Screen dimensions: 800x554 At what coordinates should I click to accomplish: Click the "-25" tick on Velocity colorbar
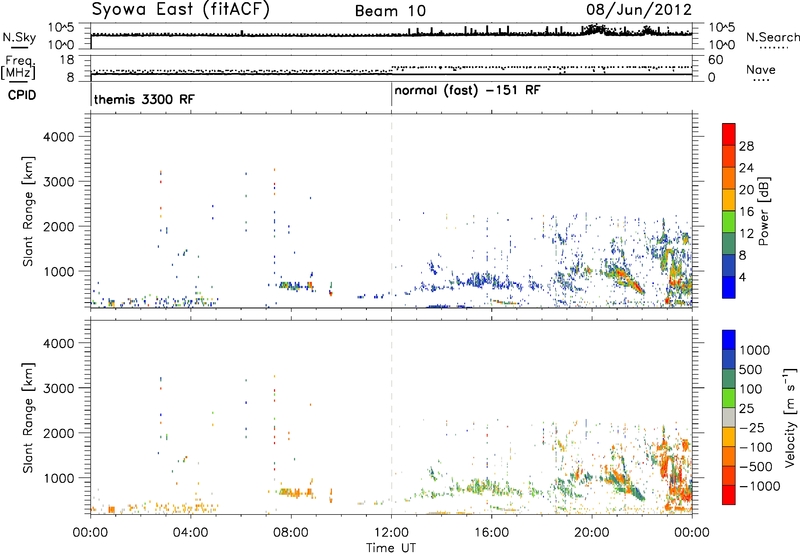click(x=752, y=427)
